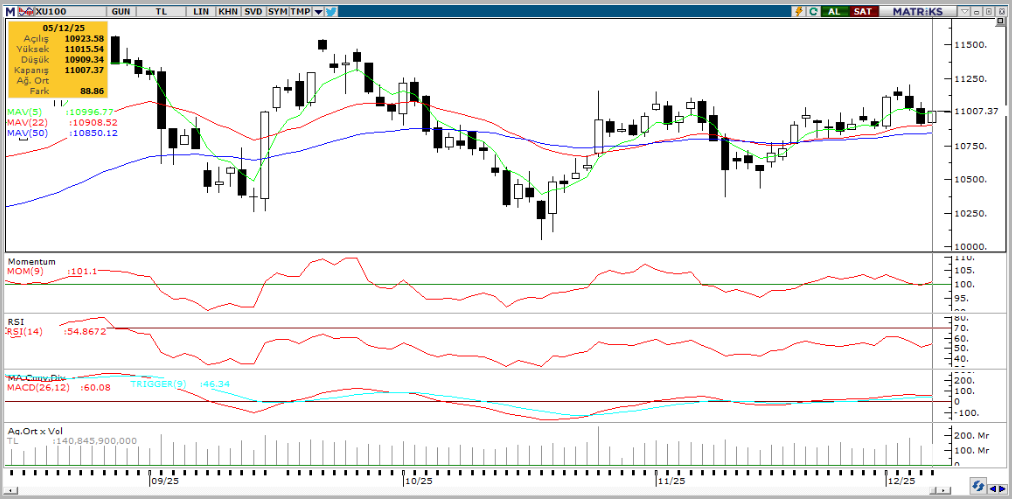
Task: Open the TL currency selector
Action: (x=160, y=10)
